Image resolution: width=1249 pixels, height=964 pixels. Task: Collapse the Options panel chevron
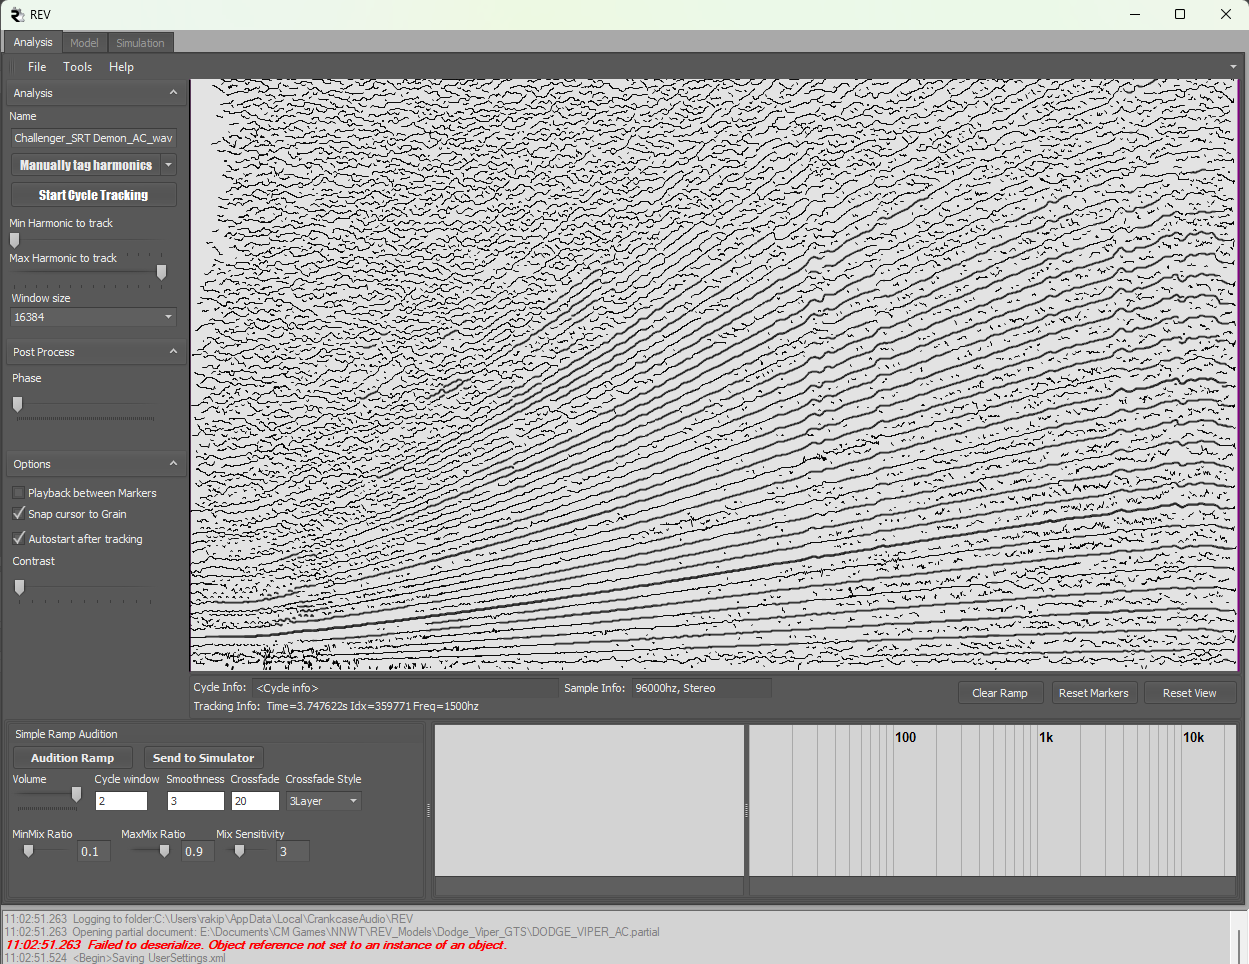[x=173, y=464]
